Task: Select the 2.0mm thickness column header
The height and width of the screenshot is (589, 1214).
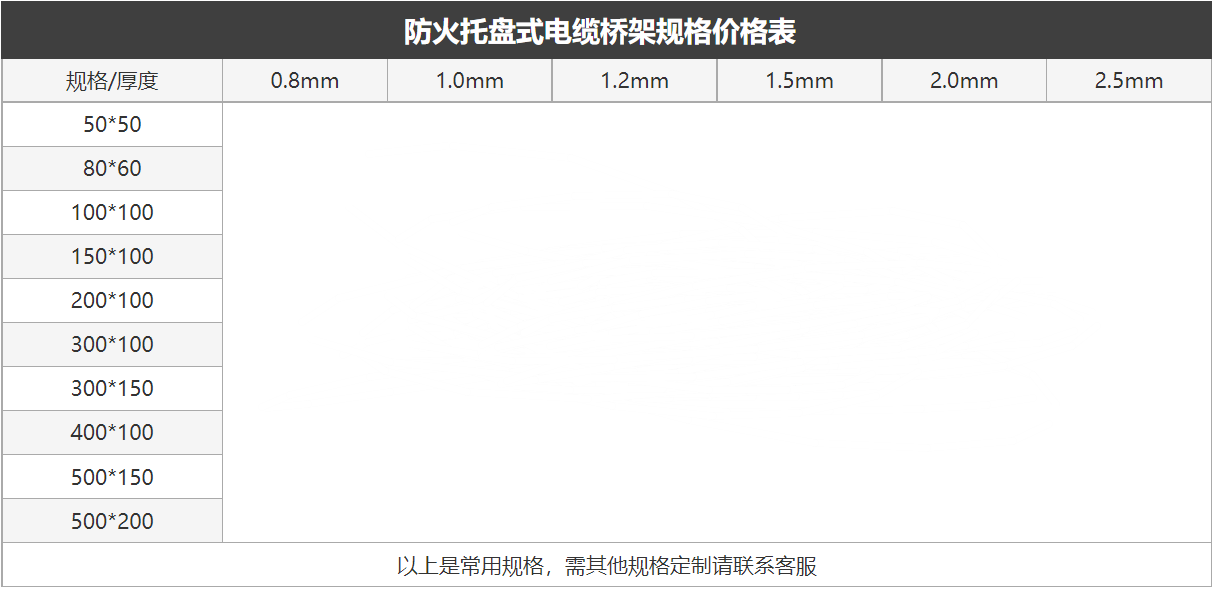Action: tap(964, 81)
